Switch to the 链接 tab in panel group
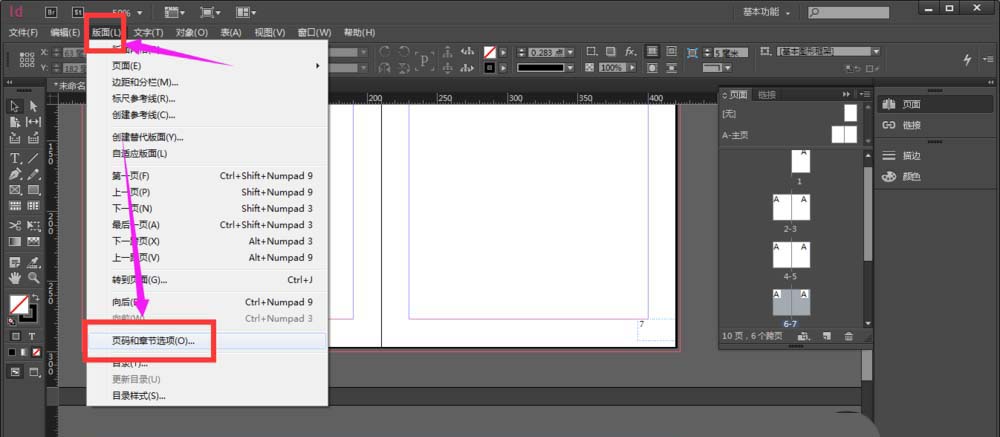 (x=767, y=94)
